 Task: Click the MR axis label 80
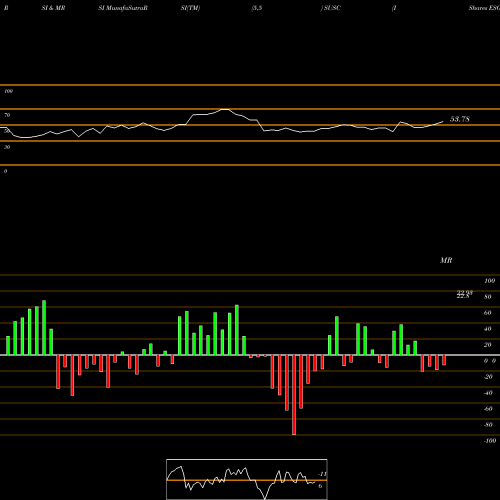(x=488, y=297)
